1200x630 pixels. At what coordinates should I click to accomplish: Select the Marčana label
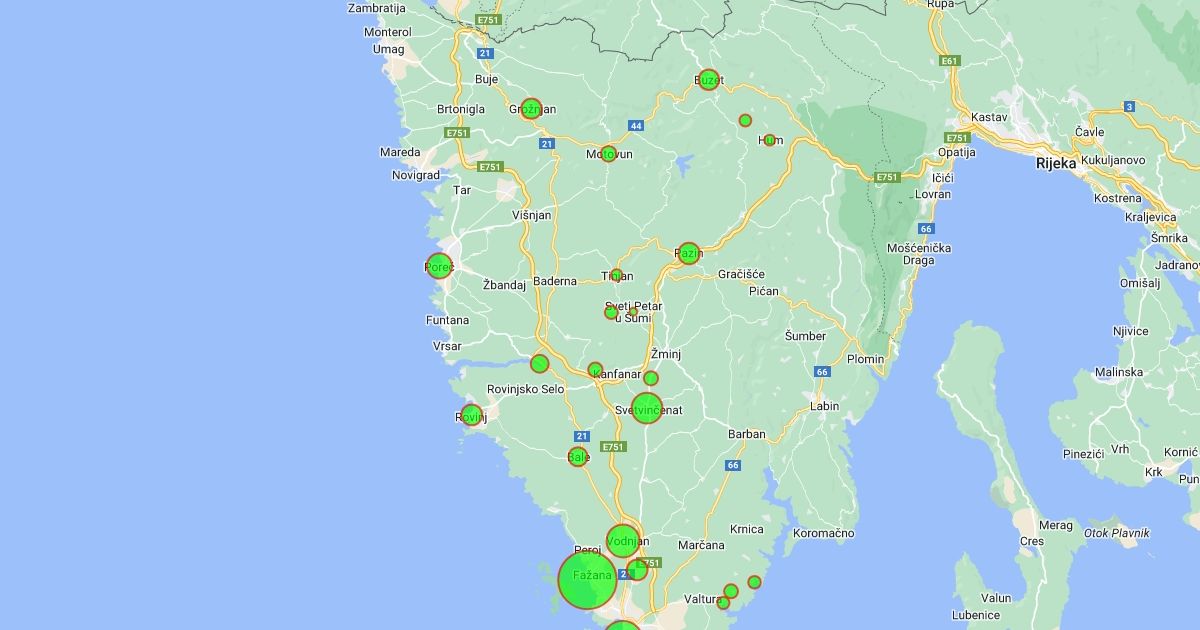(x=701, y=545)
